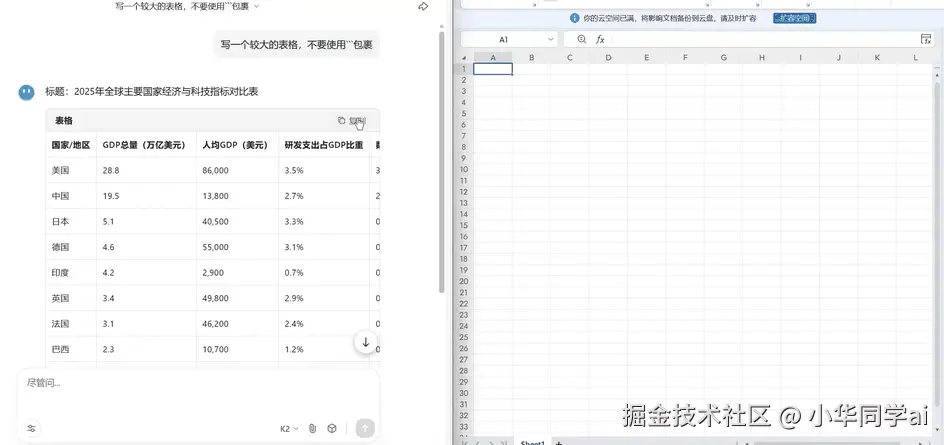
Task: Click the value 28.8 in the table
Action: click(x=111, y=170)
